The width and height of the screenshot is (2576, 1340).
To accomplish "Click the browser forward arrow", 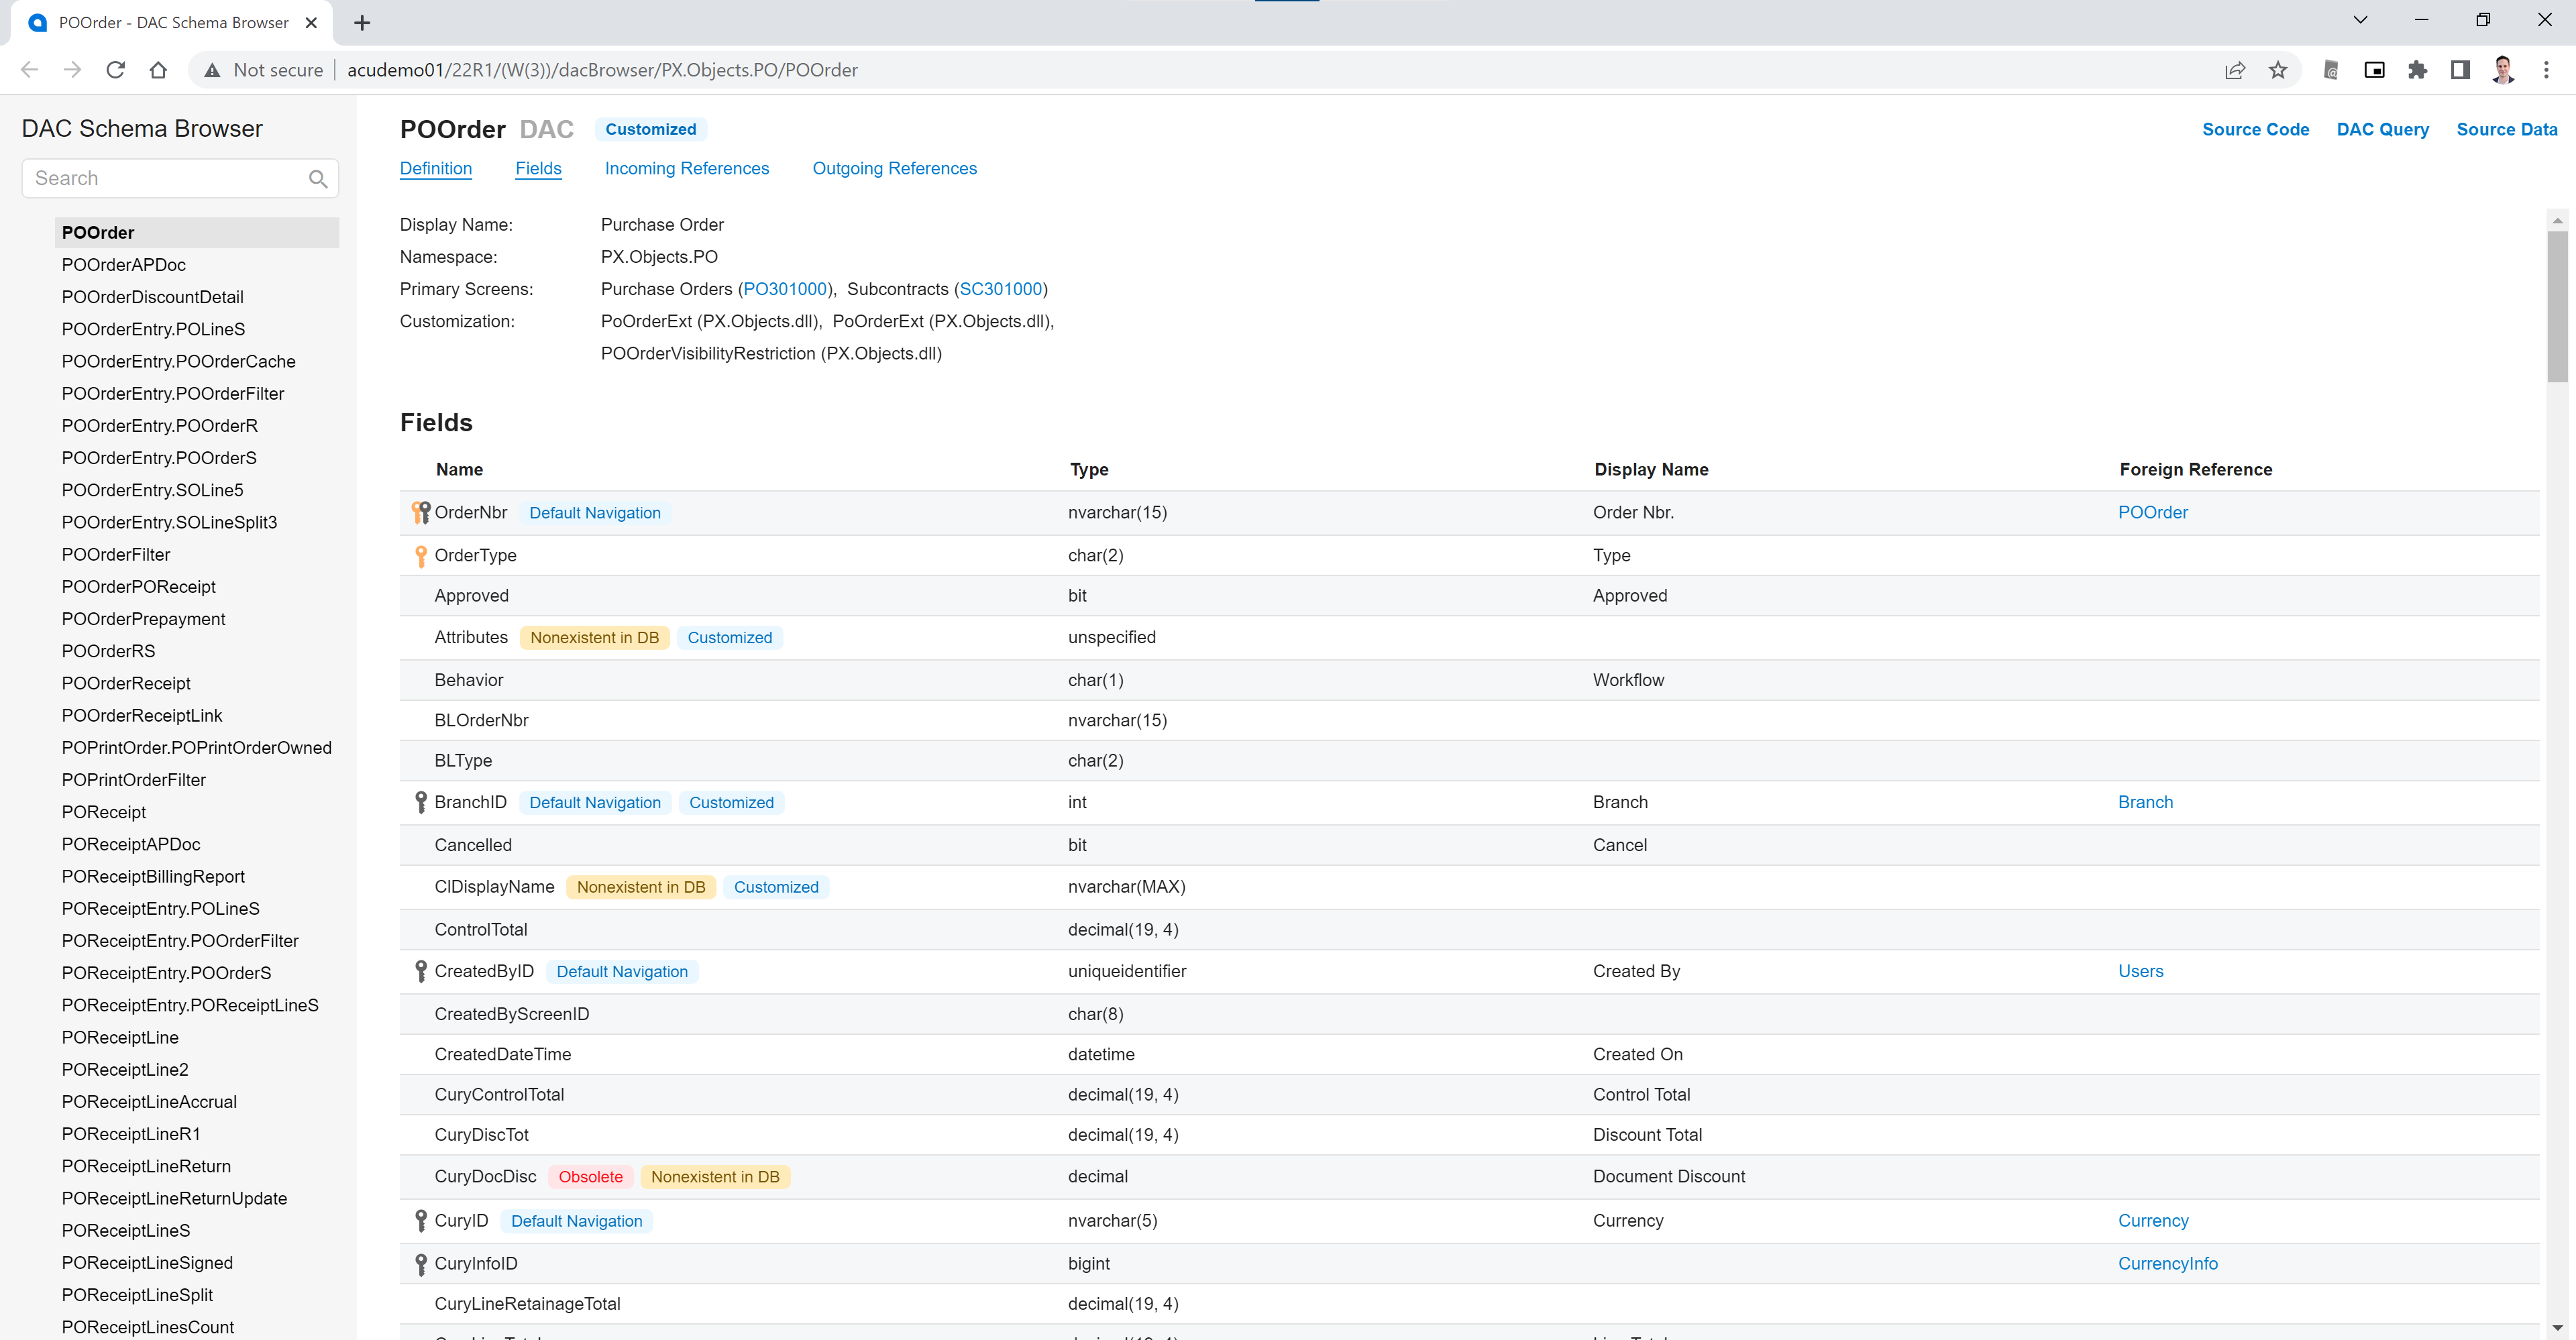I will (72, 70).
